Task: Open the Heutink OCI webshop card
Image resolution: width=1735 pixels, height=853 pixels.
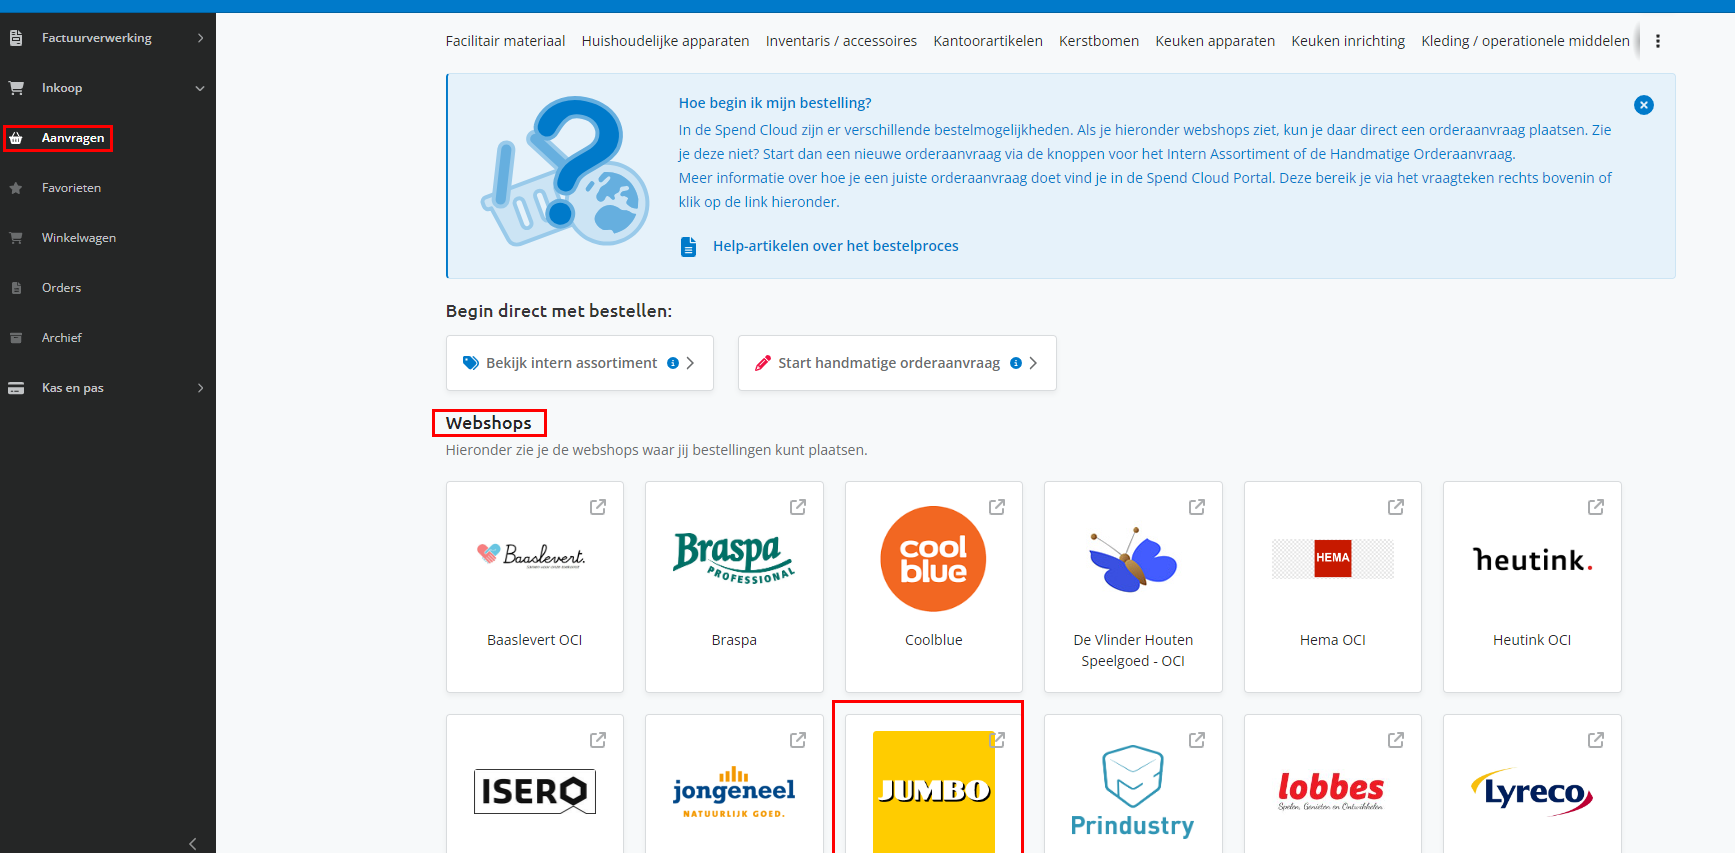Action: point(1532,587)
